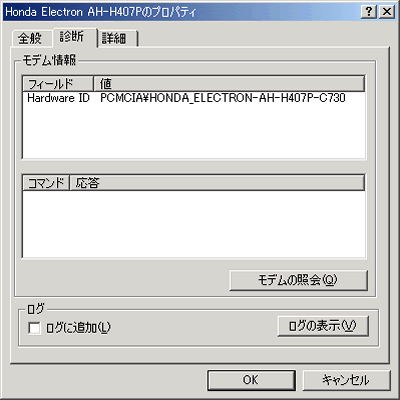The height and width of the screenshot is (400, 400).
Task: Switch to the 全般 tab
Action: [30, 38]
